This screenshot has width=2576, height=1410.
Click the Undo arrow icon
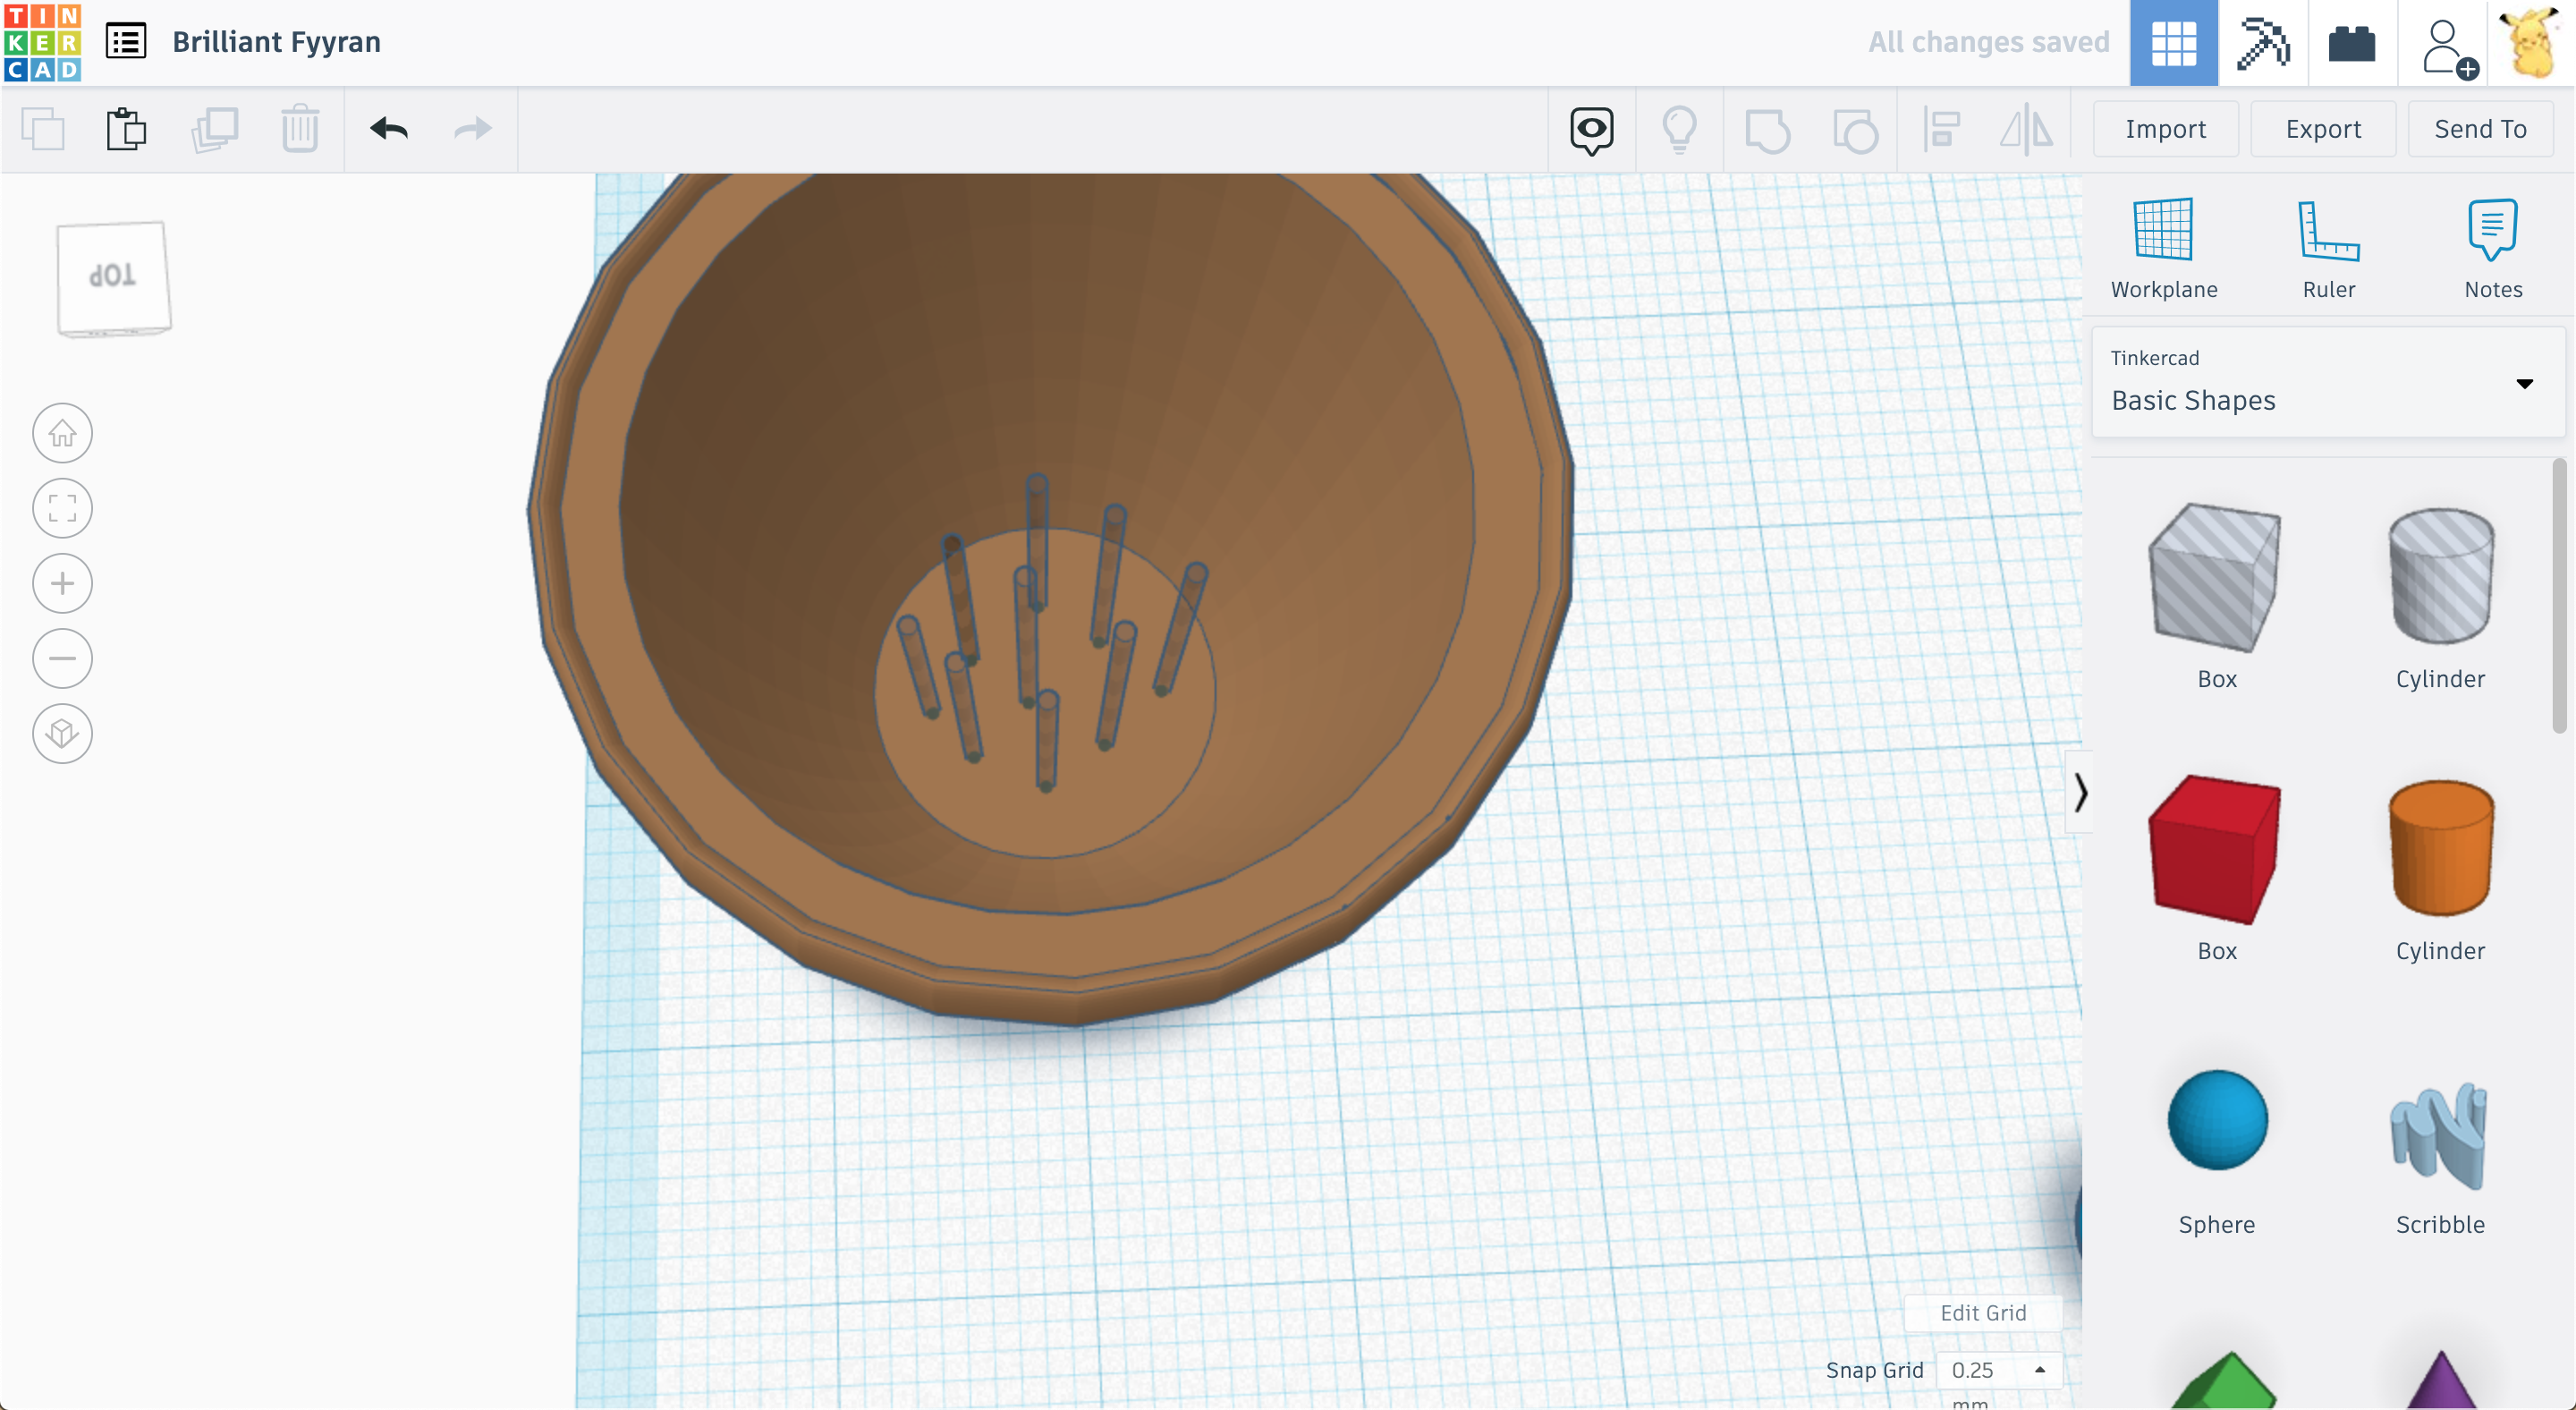(x=389, y=129)
